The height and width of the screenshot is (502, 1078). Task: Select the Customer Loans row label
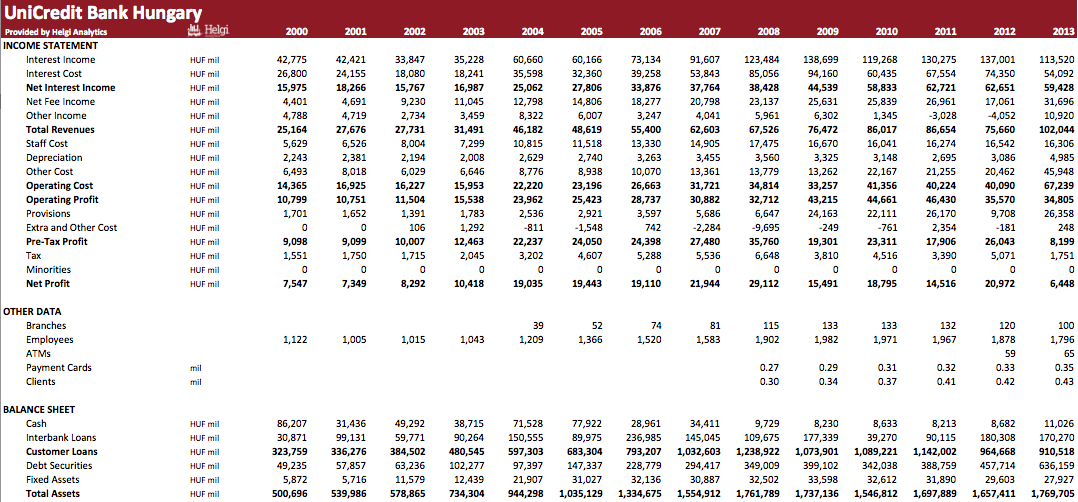click(62, 452)
